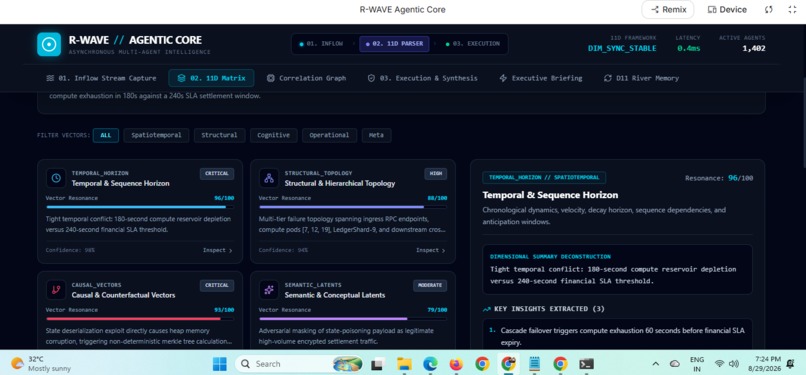
Task: Click the taskbar Search box
Action: [x=300, y=364]
